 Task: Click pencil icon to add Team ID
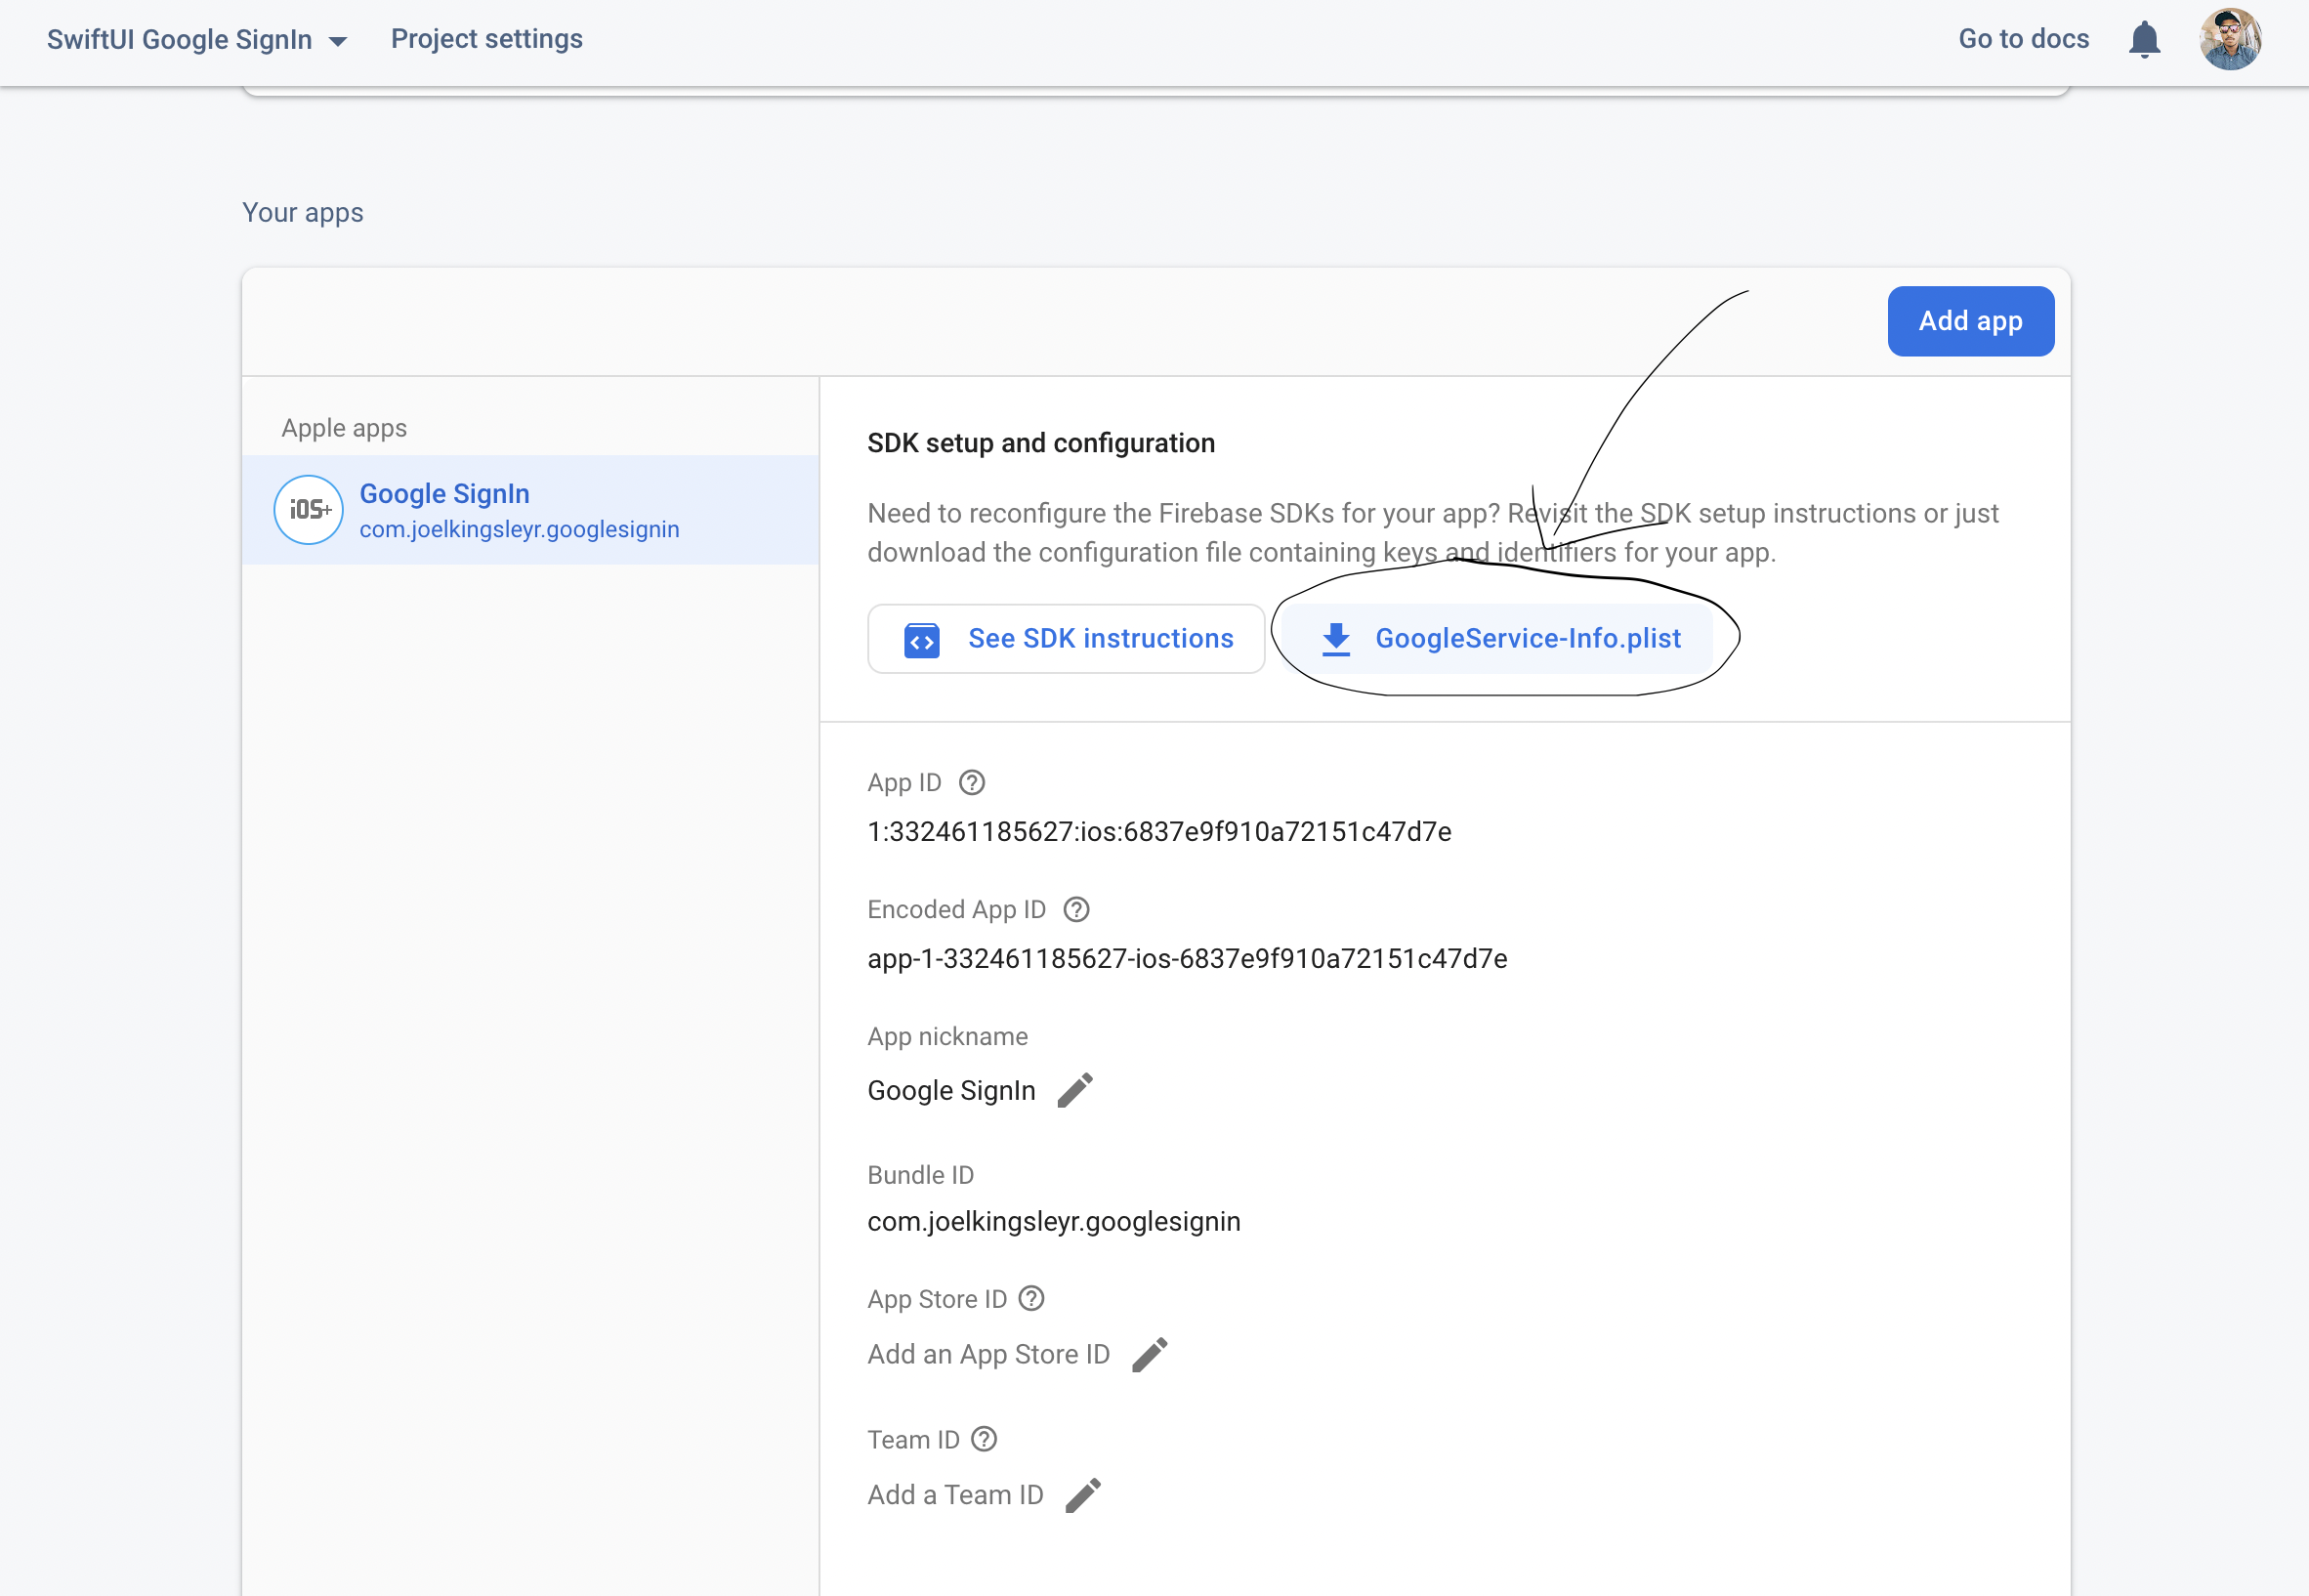click(1083, 1495)
